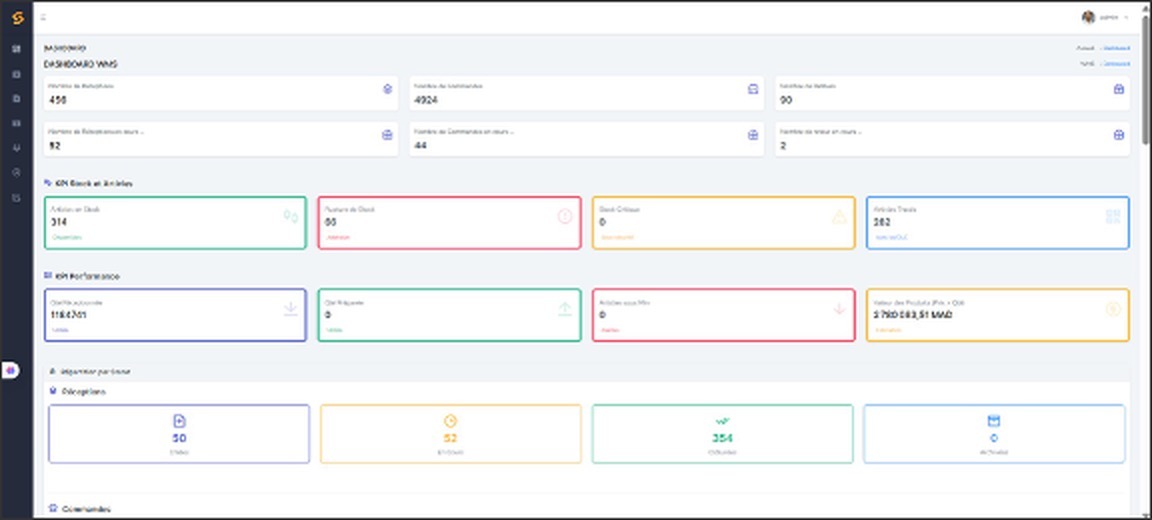This screenshot has height=520, width=1152.
Task: Open the admin user dropdown
Action: tap(1105, 17)
